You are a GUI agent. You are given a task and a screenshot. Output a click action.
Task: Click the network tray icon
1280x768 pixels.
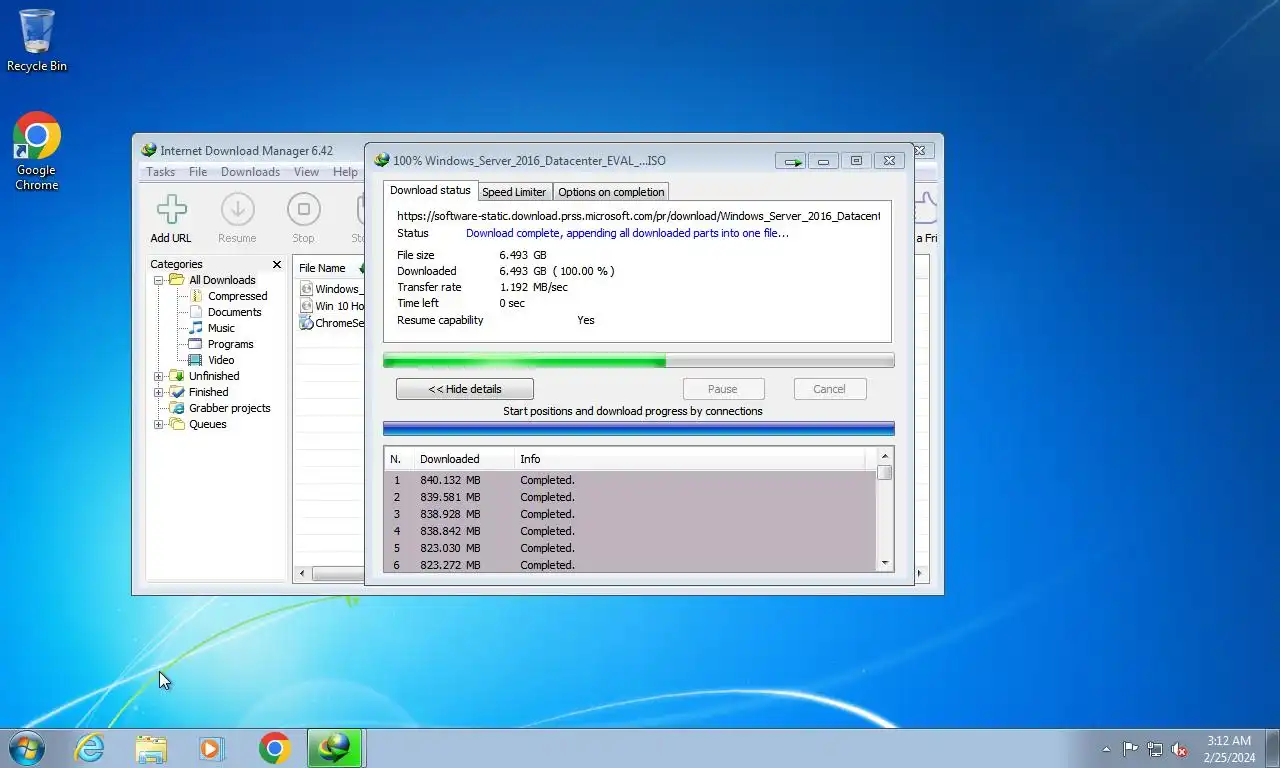pyautogui.click(x=1155, y=749)
